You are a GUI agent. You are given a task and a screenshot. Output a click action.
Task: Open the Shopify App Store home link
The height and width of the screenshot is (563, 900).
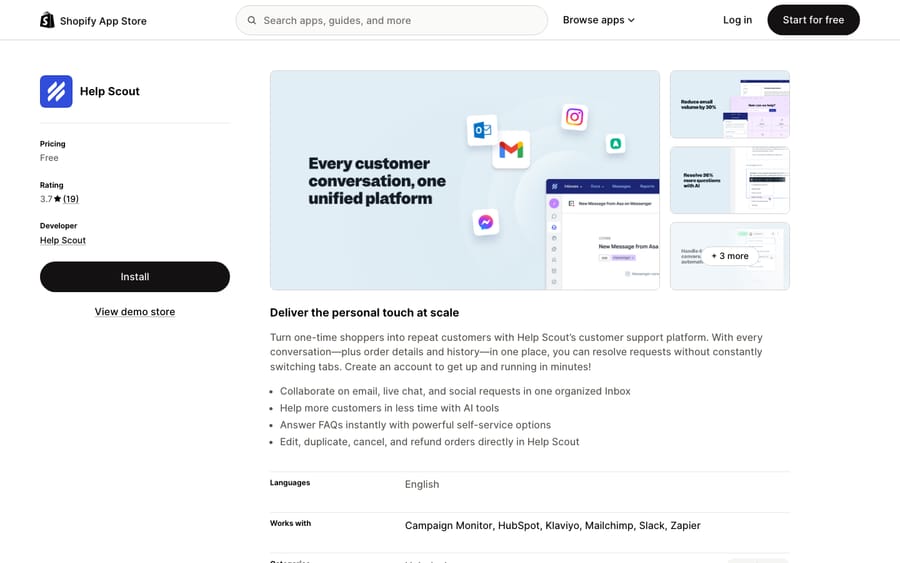tap(93, 21)
